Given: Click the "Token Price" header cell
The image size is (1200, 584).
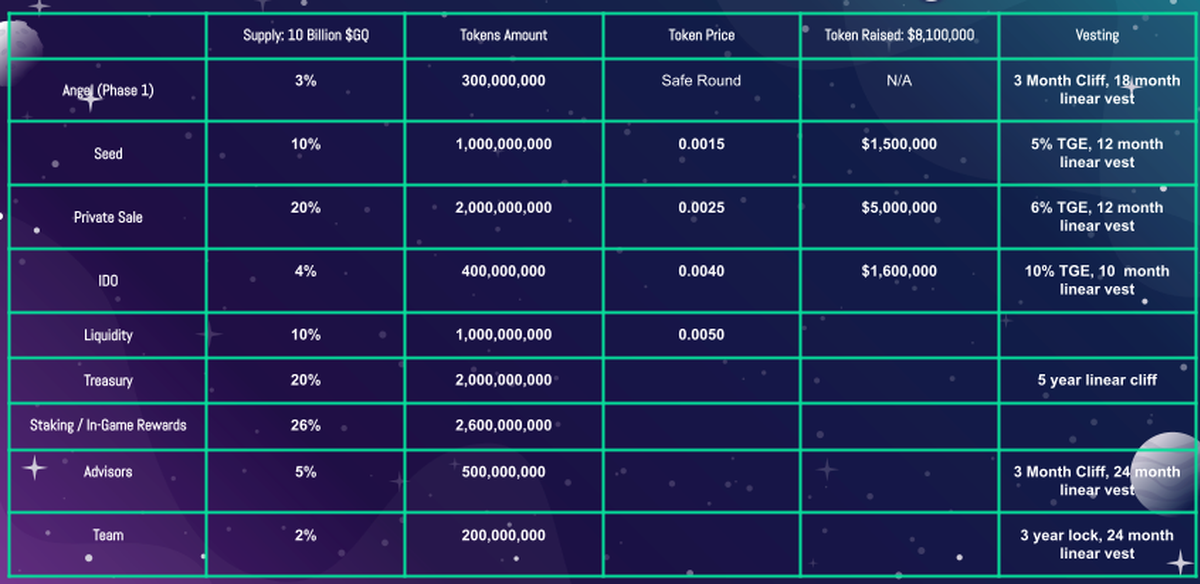Looking at the screenshot, I should tap(700, 35).
